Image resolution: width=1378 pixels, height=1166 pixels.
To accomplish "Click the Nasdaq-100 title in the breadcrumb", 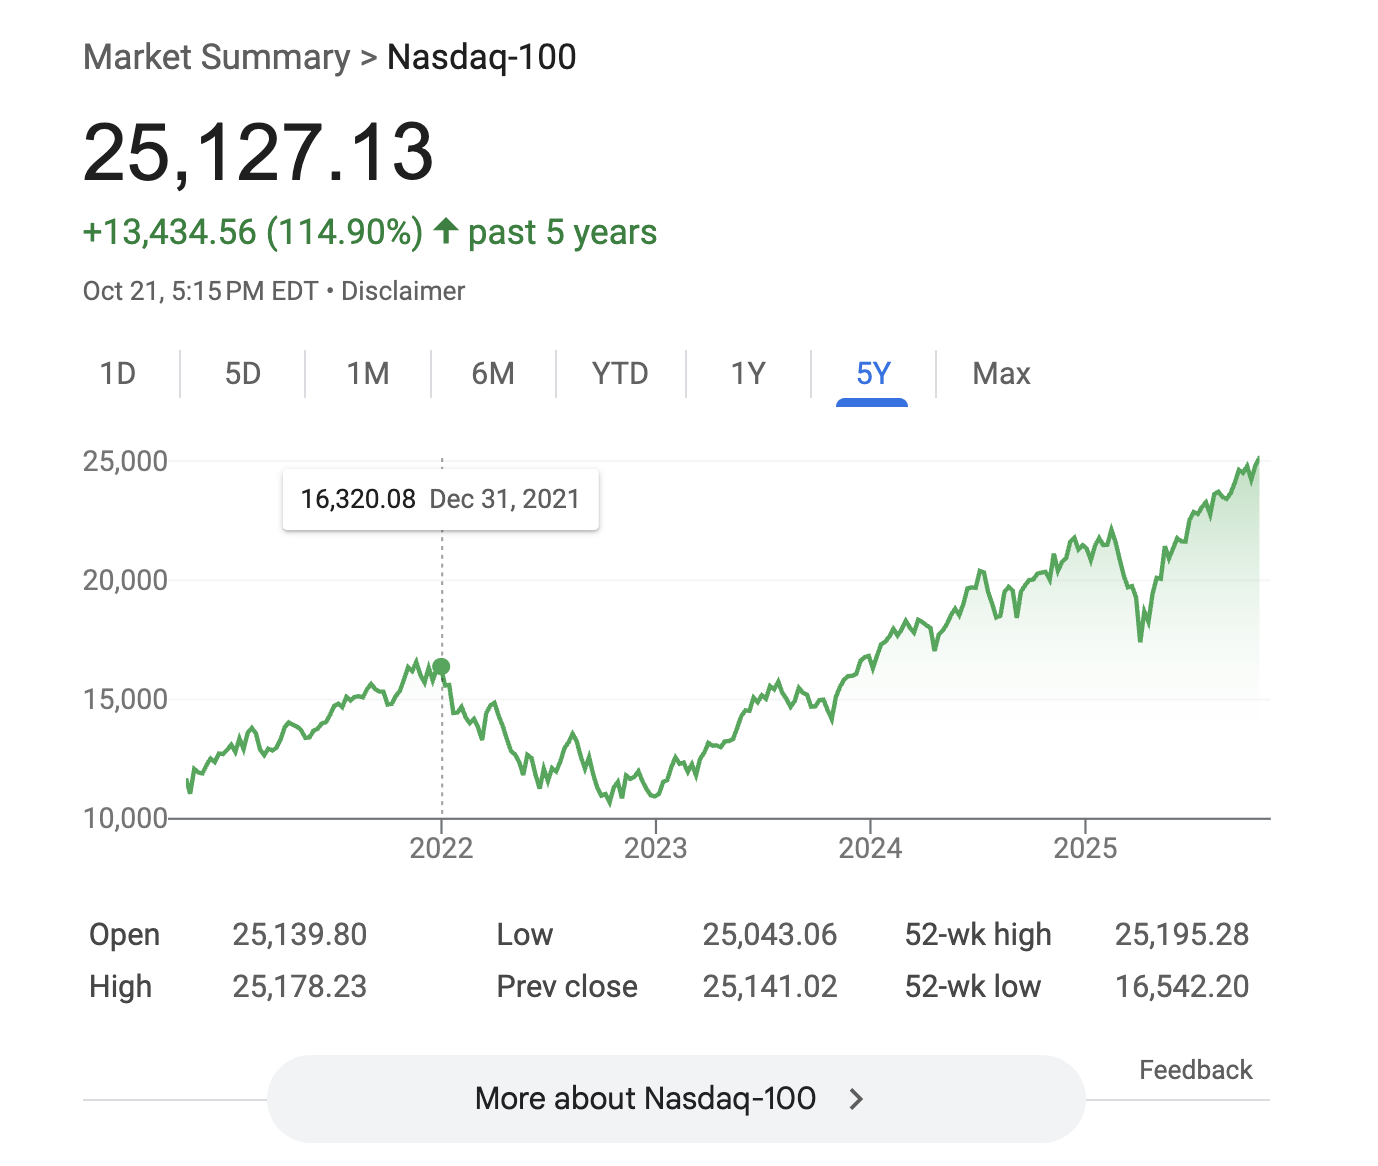I will (x=481, y=57).
